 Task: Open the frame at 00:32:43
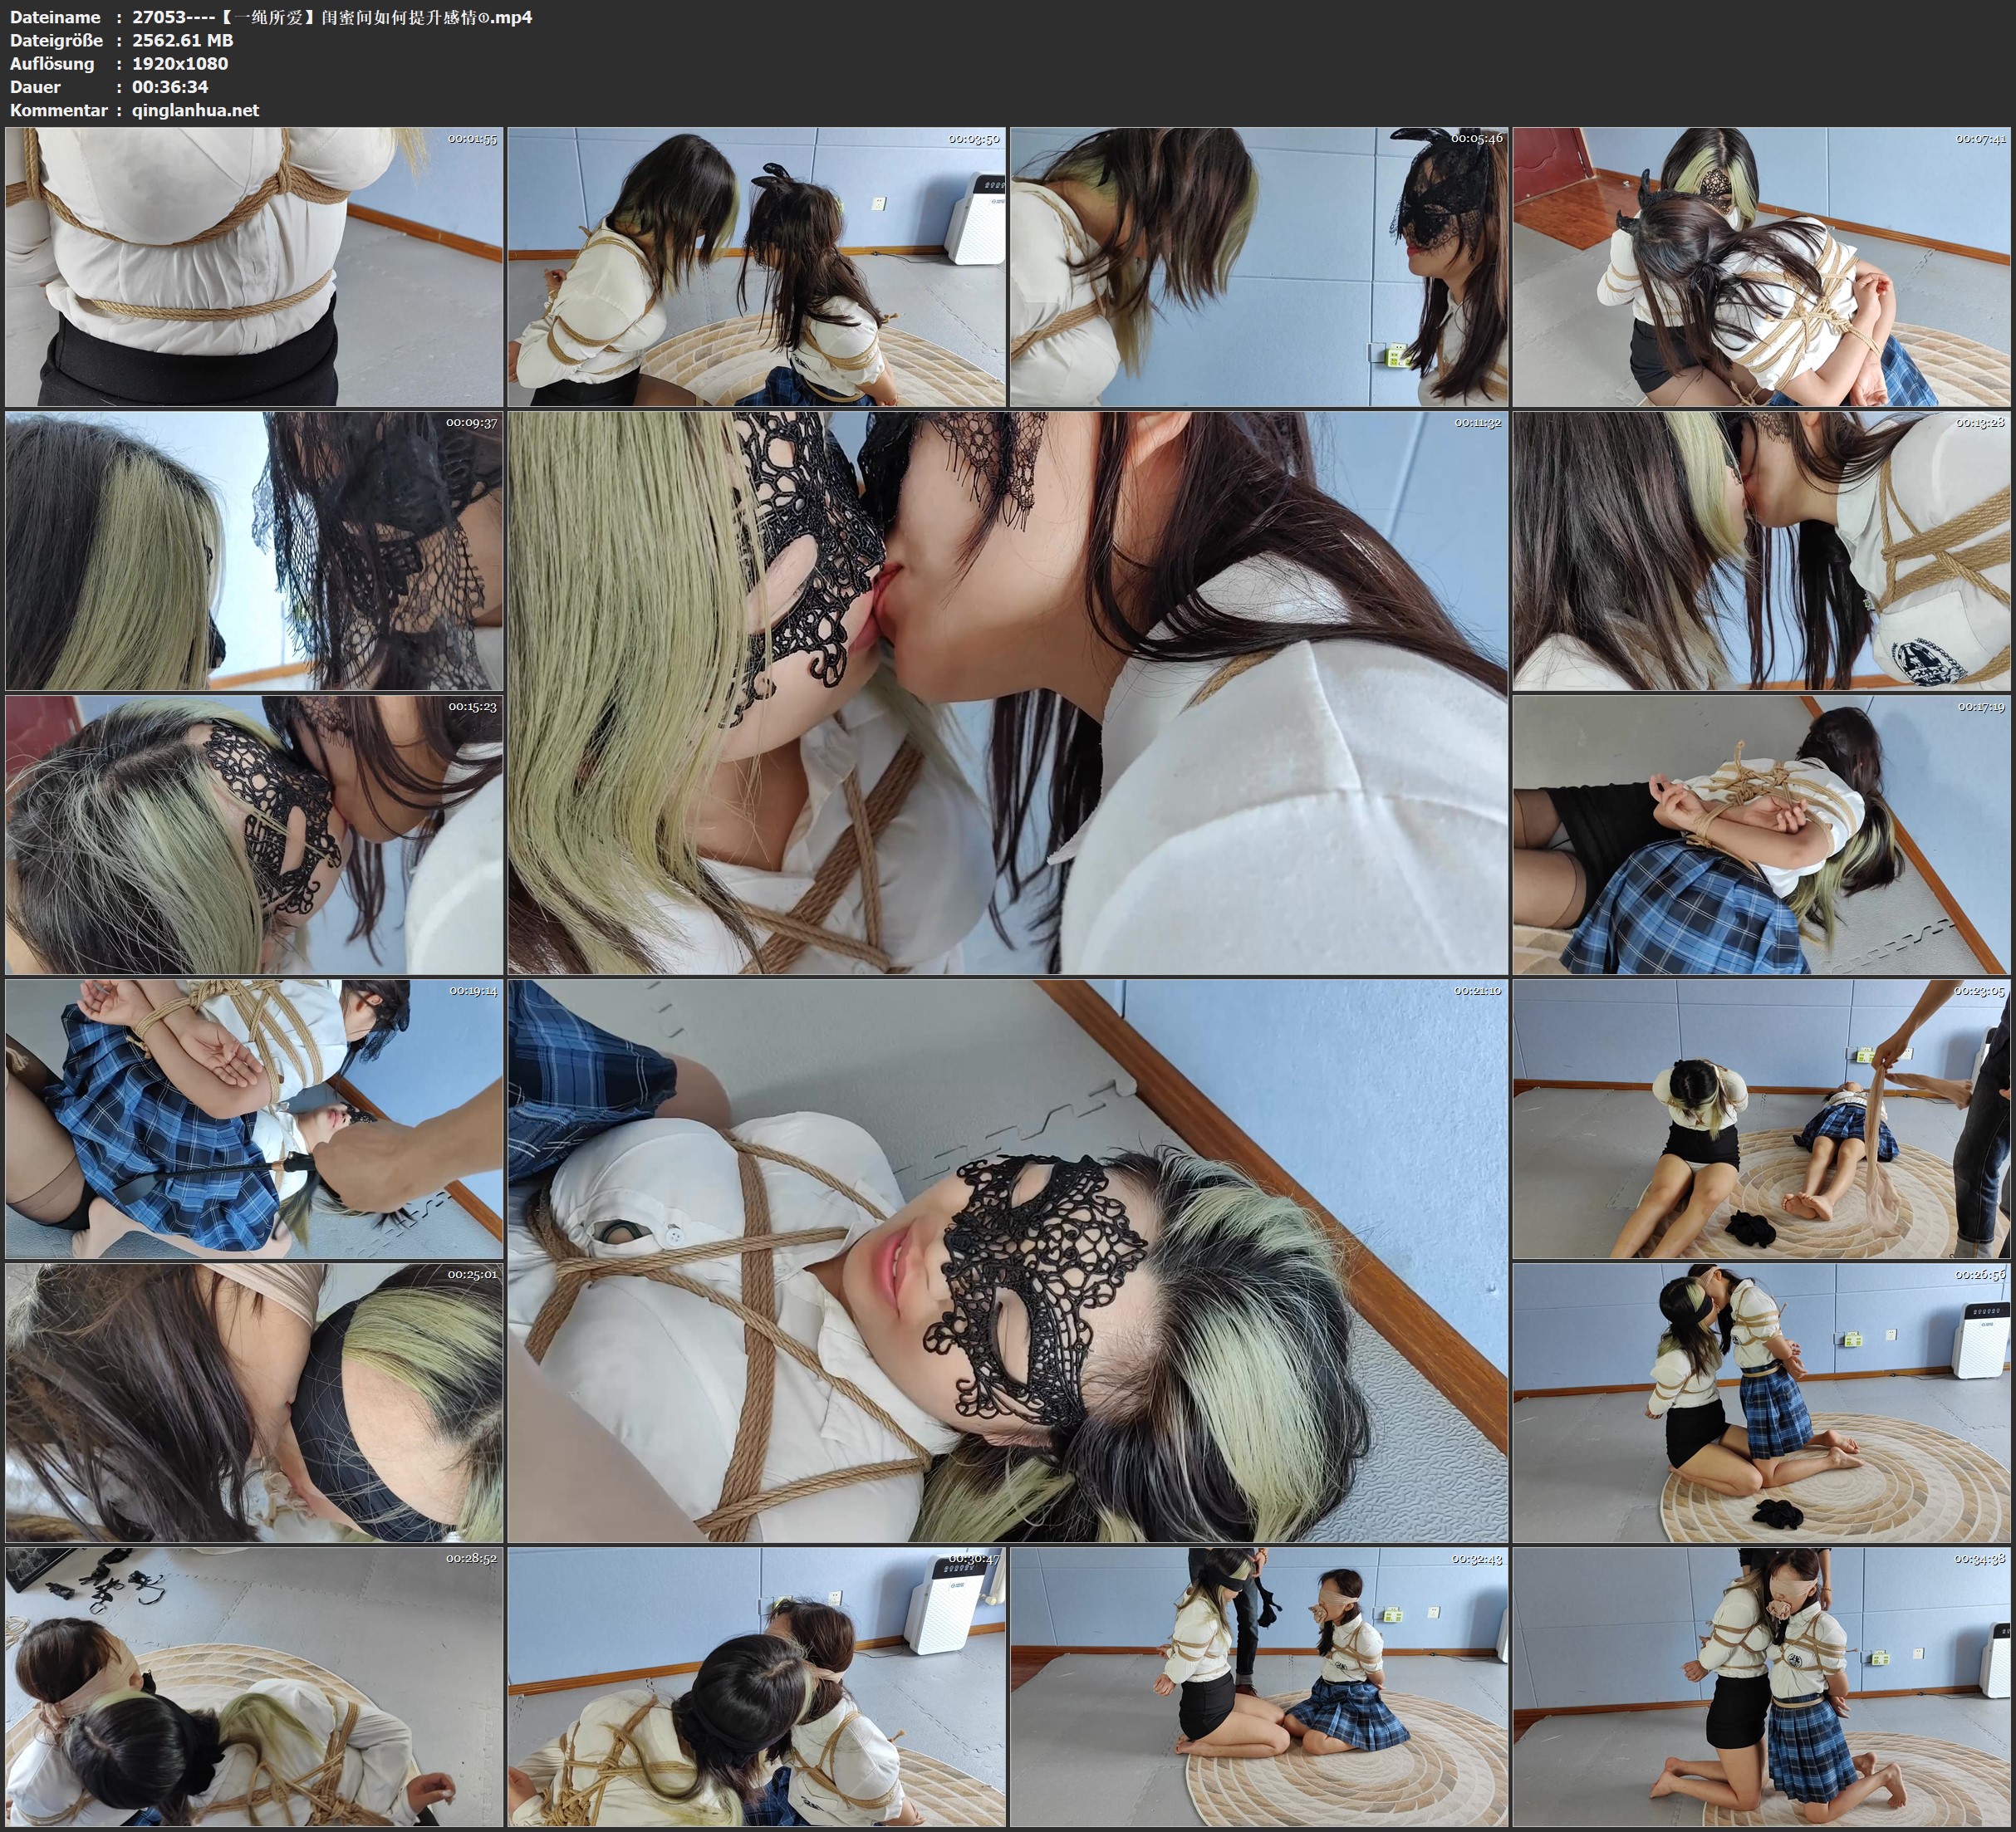click(1258, 1687)
